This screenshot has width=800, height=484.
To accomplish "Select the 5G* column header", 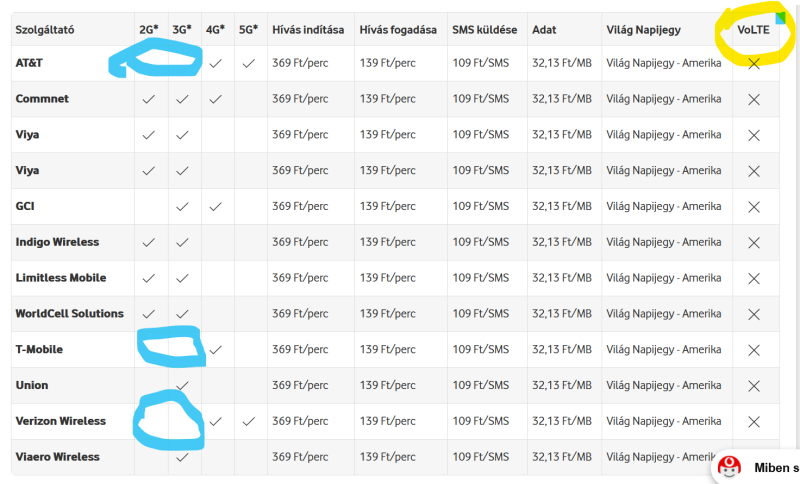I will 248,30.
